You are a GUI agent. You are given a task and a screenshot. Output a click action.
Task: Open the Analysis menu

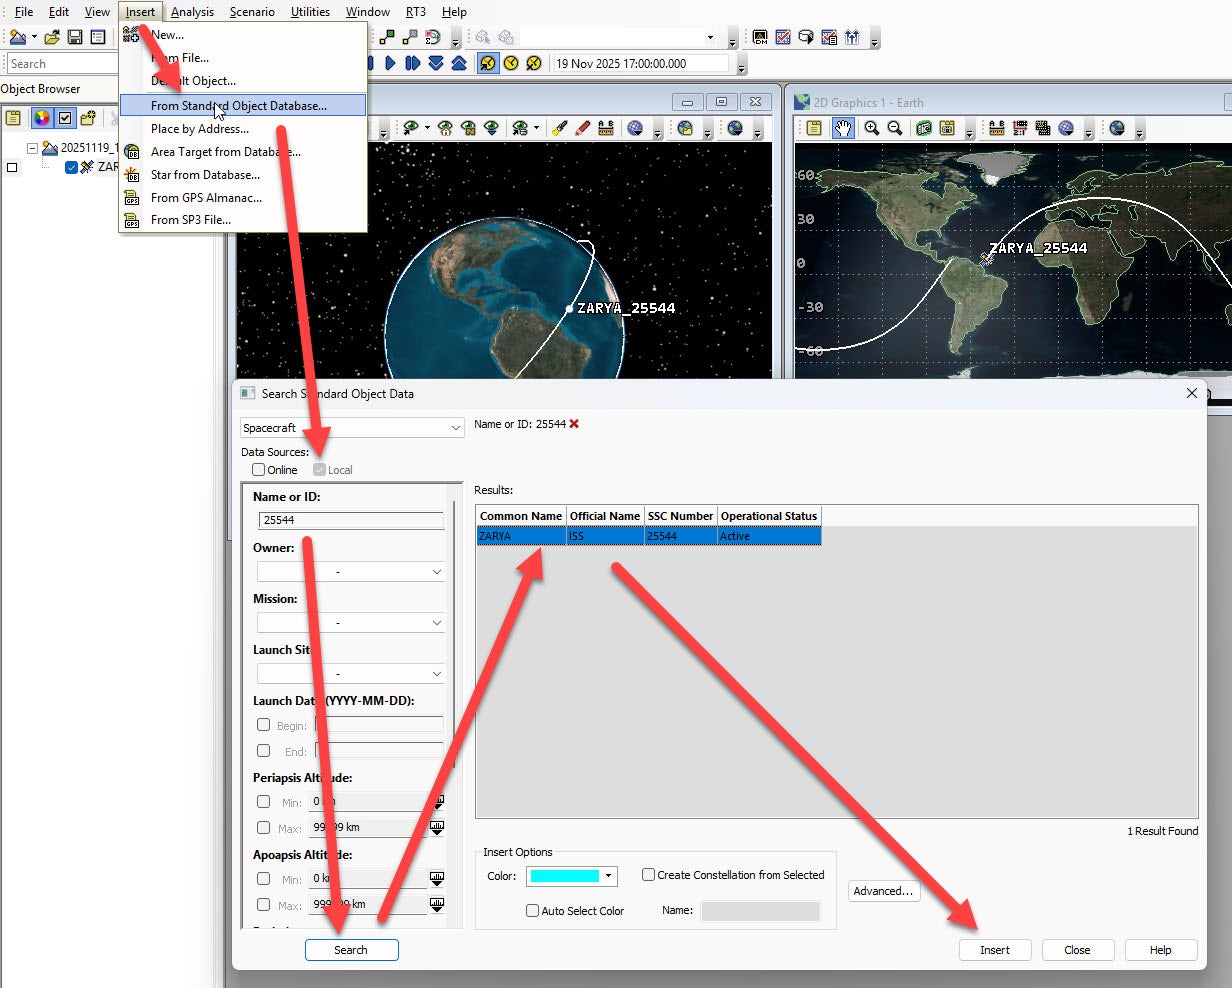coord(192,12)
